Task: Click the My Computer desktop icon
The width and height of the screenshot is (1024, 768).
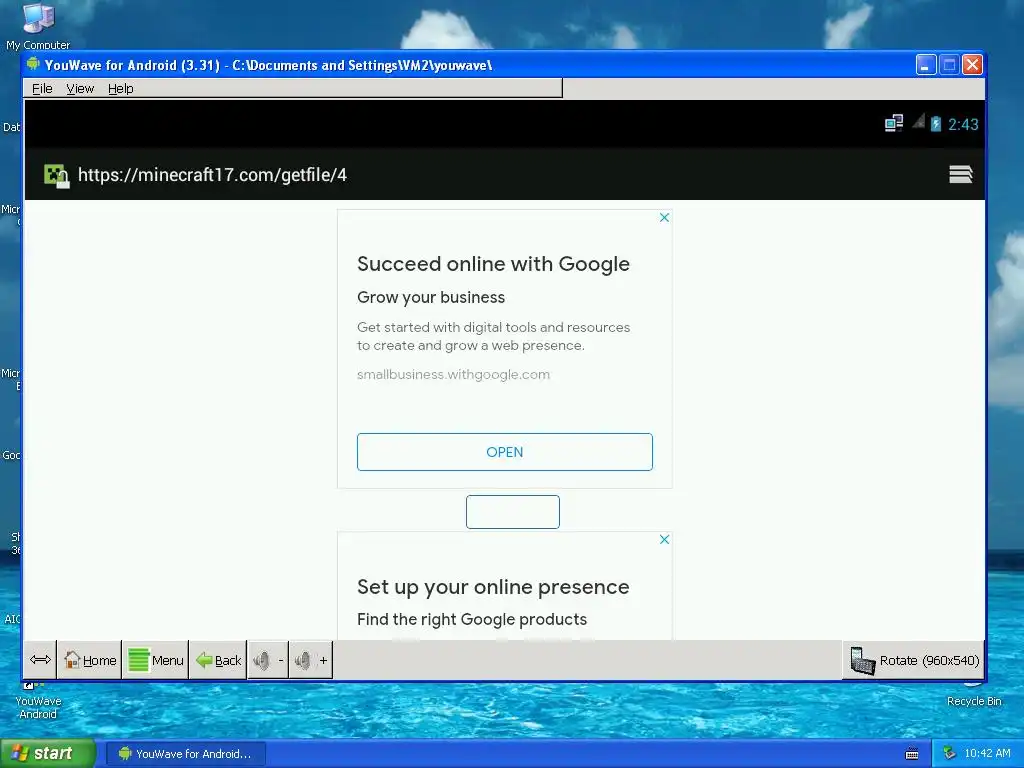Action: 38,26
